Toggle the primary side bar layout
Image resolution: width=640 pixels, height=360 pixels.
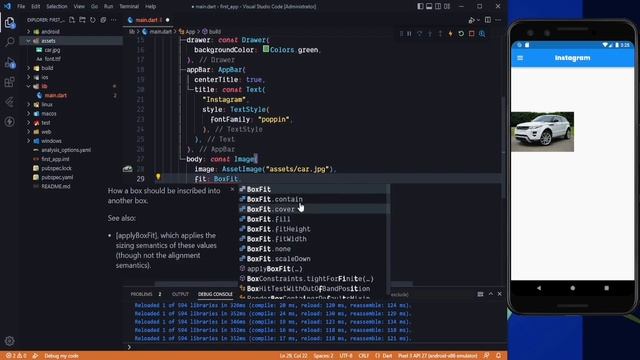point(420,6)
